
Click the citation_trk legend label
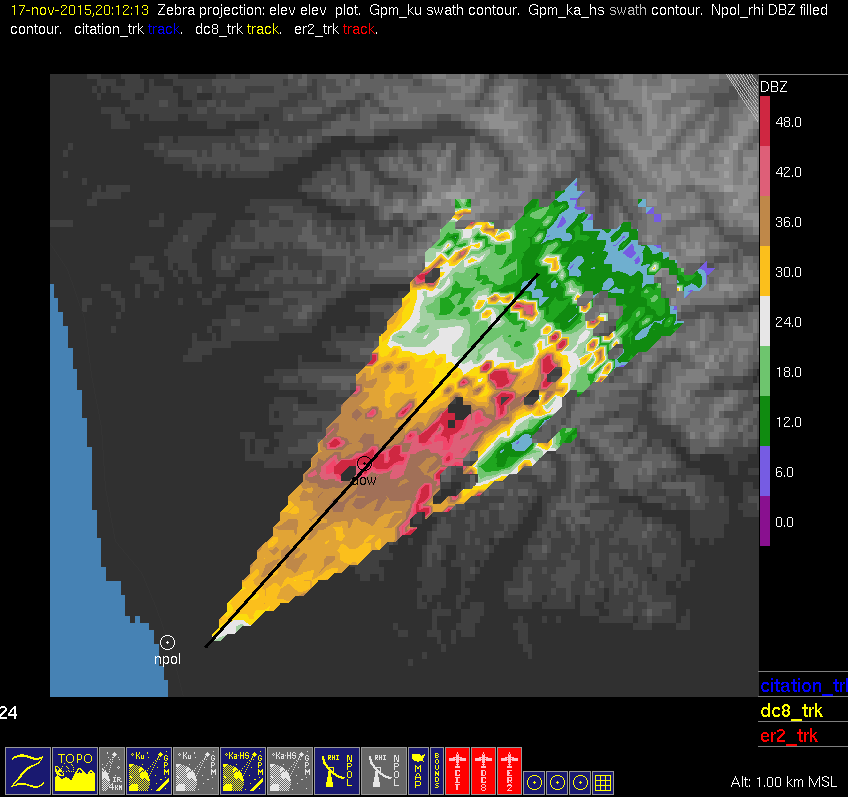coord(804,686)
